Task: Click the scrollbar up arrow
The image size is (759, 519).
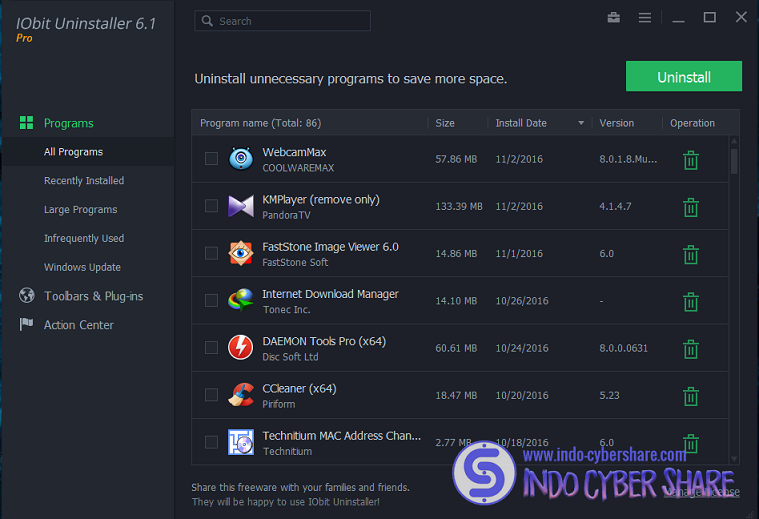Action: 734,141
